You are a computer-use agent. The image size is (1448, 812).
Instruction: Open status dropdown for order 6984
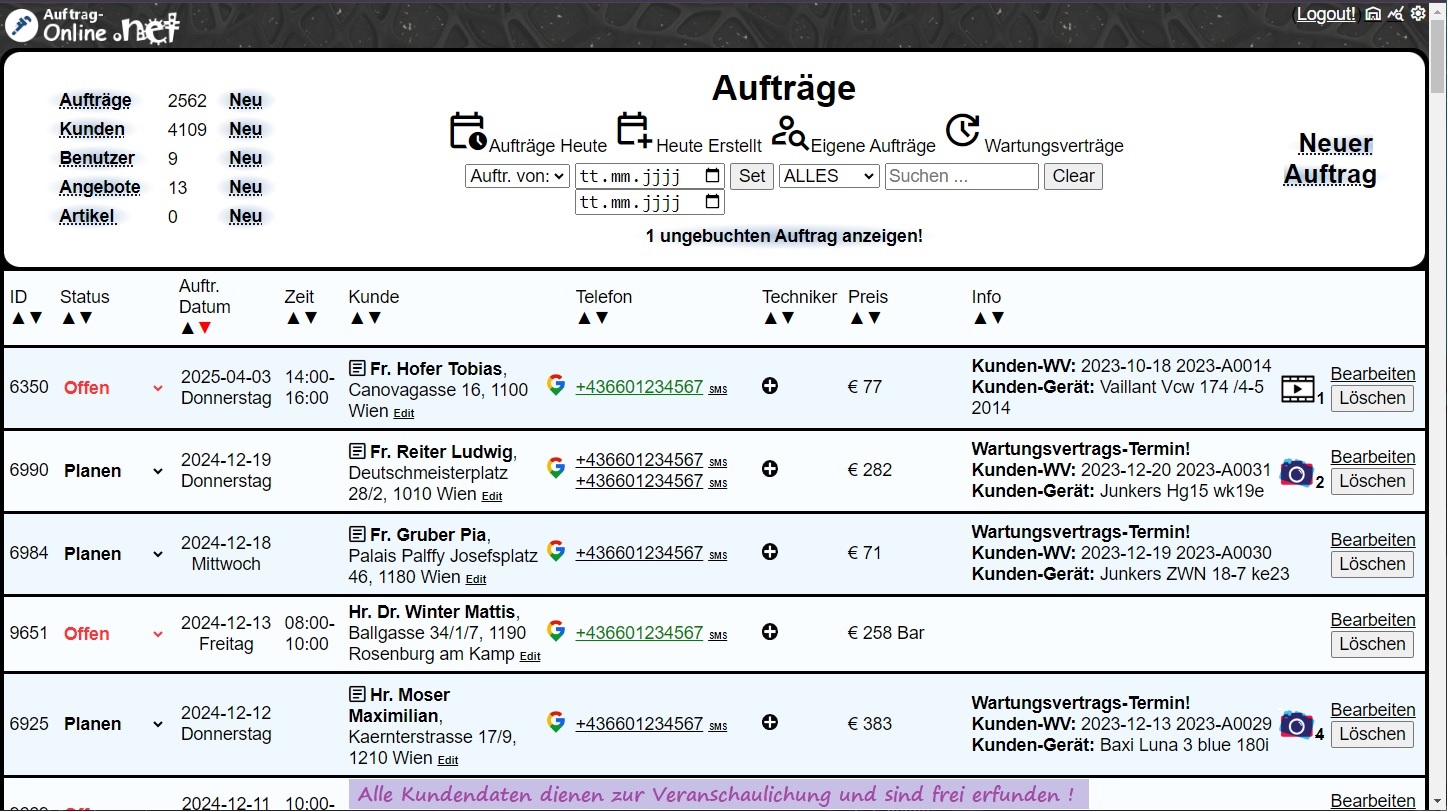(158, 554)
